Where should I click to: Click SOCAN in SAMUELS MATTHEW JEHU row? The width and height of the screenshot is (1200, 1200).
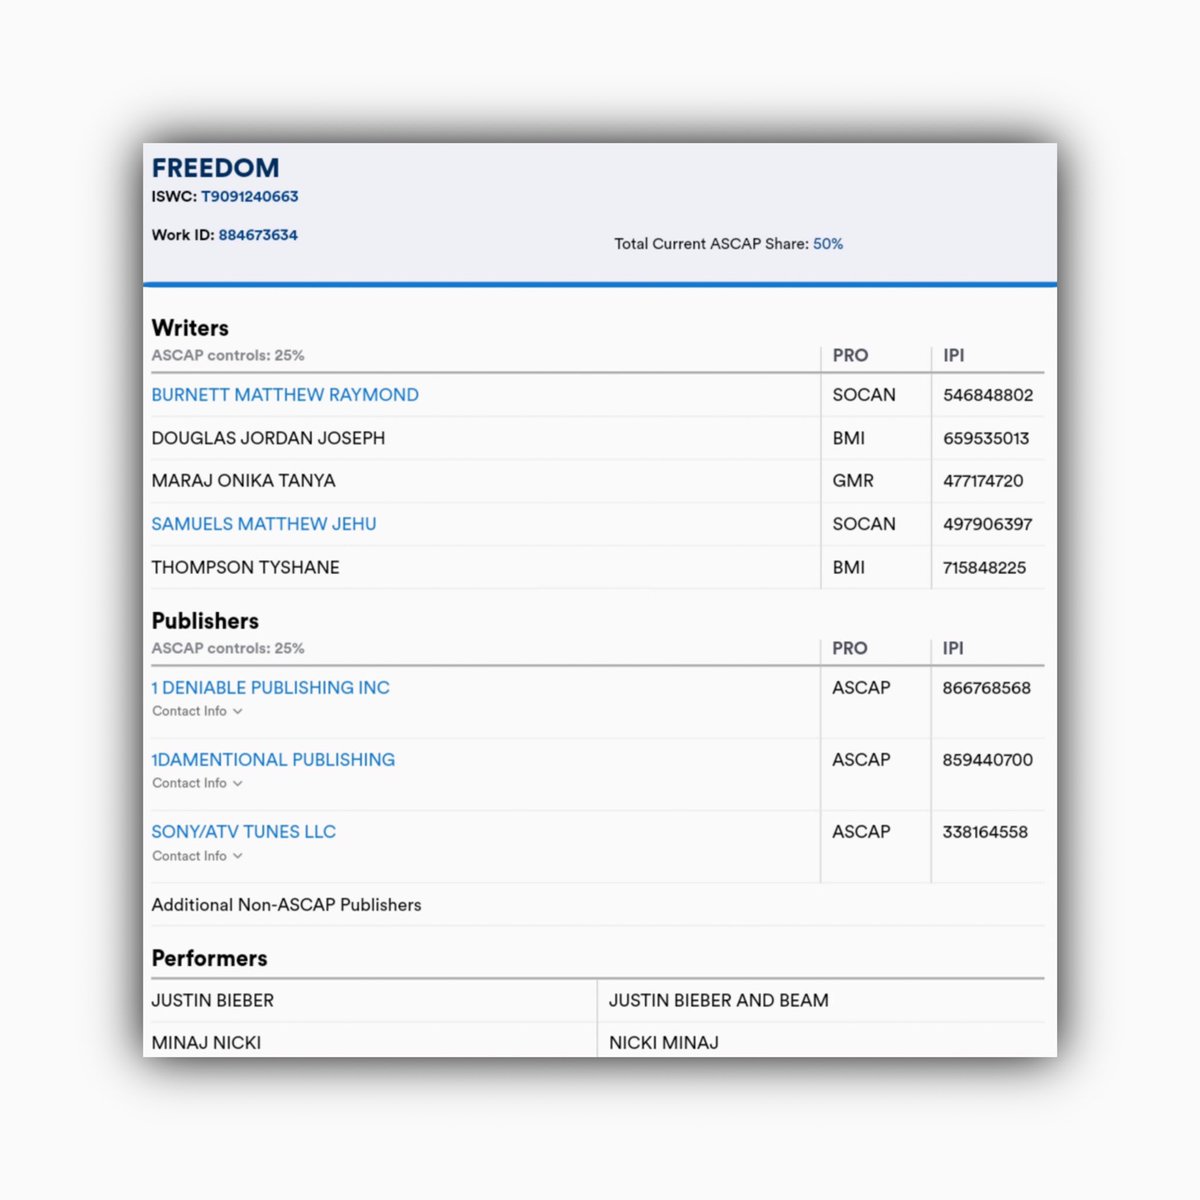[864, 524]
